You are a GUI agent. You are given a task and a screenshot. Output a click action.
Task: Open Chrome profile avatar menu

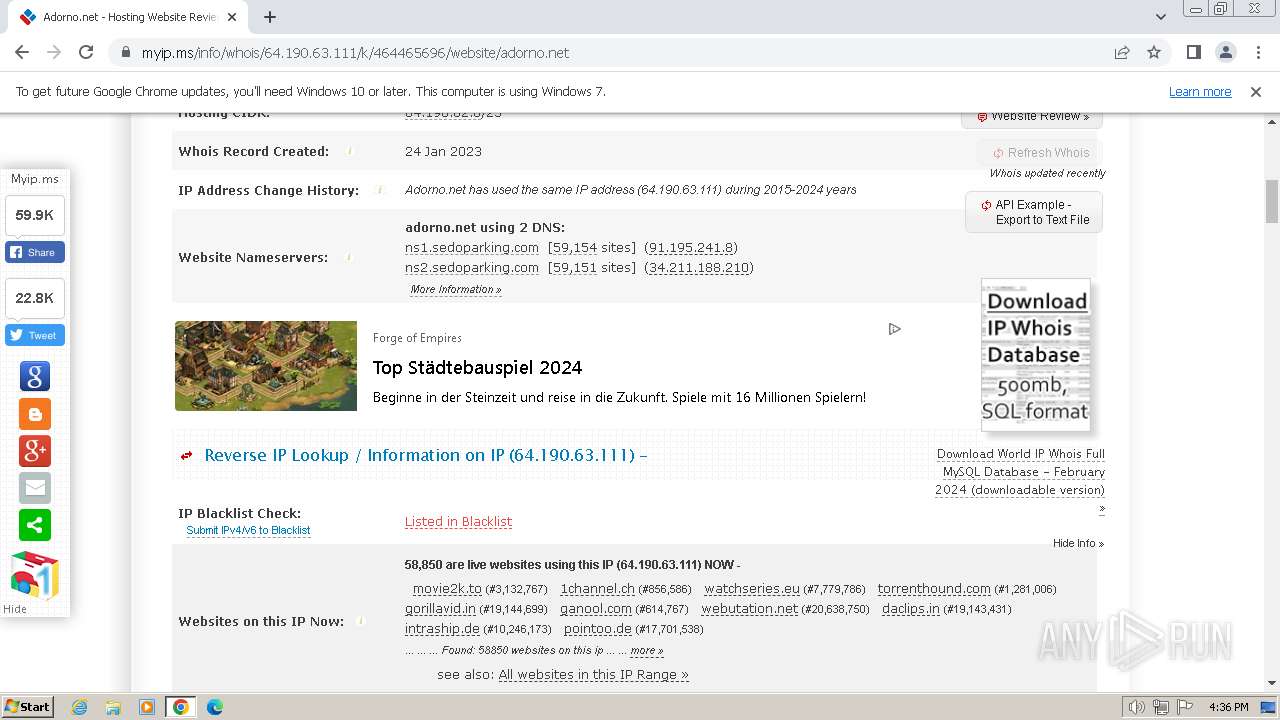[1226, 52]
